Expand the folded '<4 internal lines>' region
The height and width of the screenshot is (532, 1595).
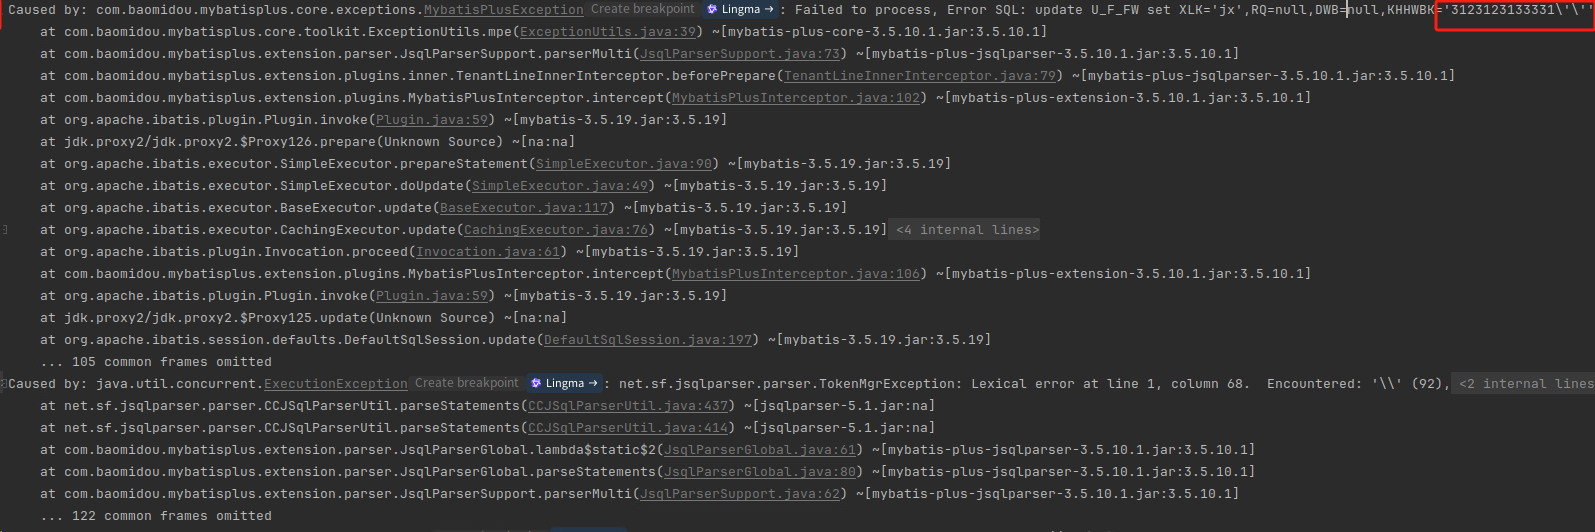[967, 230]
